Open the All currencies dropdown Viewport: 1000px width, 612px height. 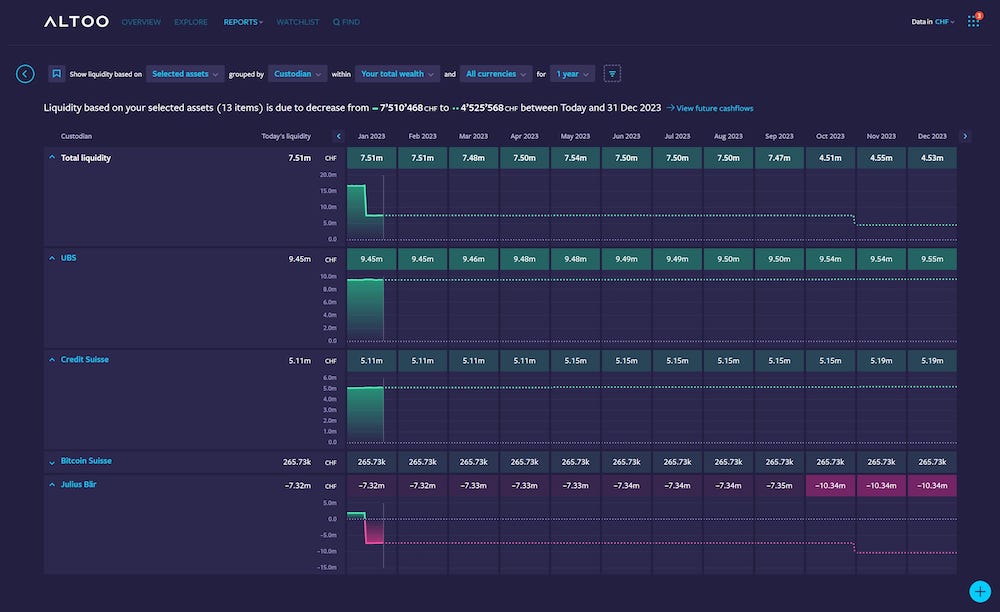pyautogui.click(x=496, y=73)
